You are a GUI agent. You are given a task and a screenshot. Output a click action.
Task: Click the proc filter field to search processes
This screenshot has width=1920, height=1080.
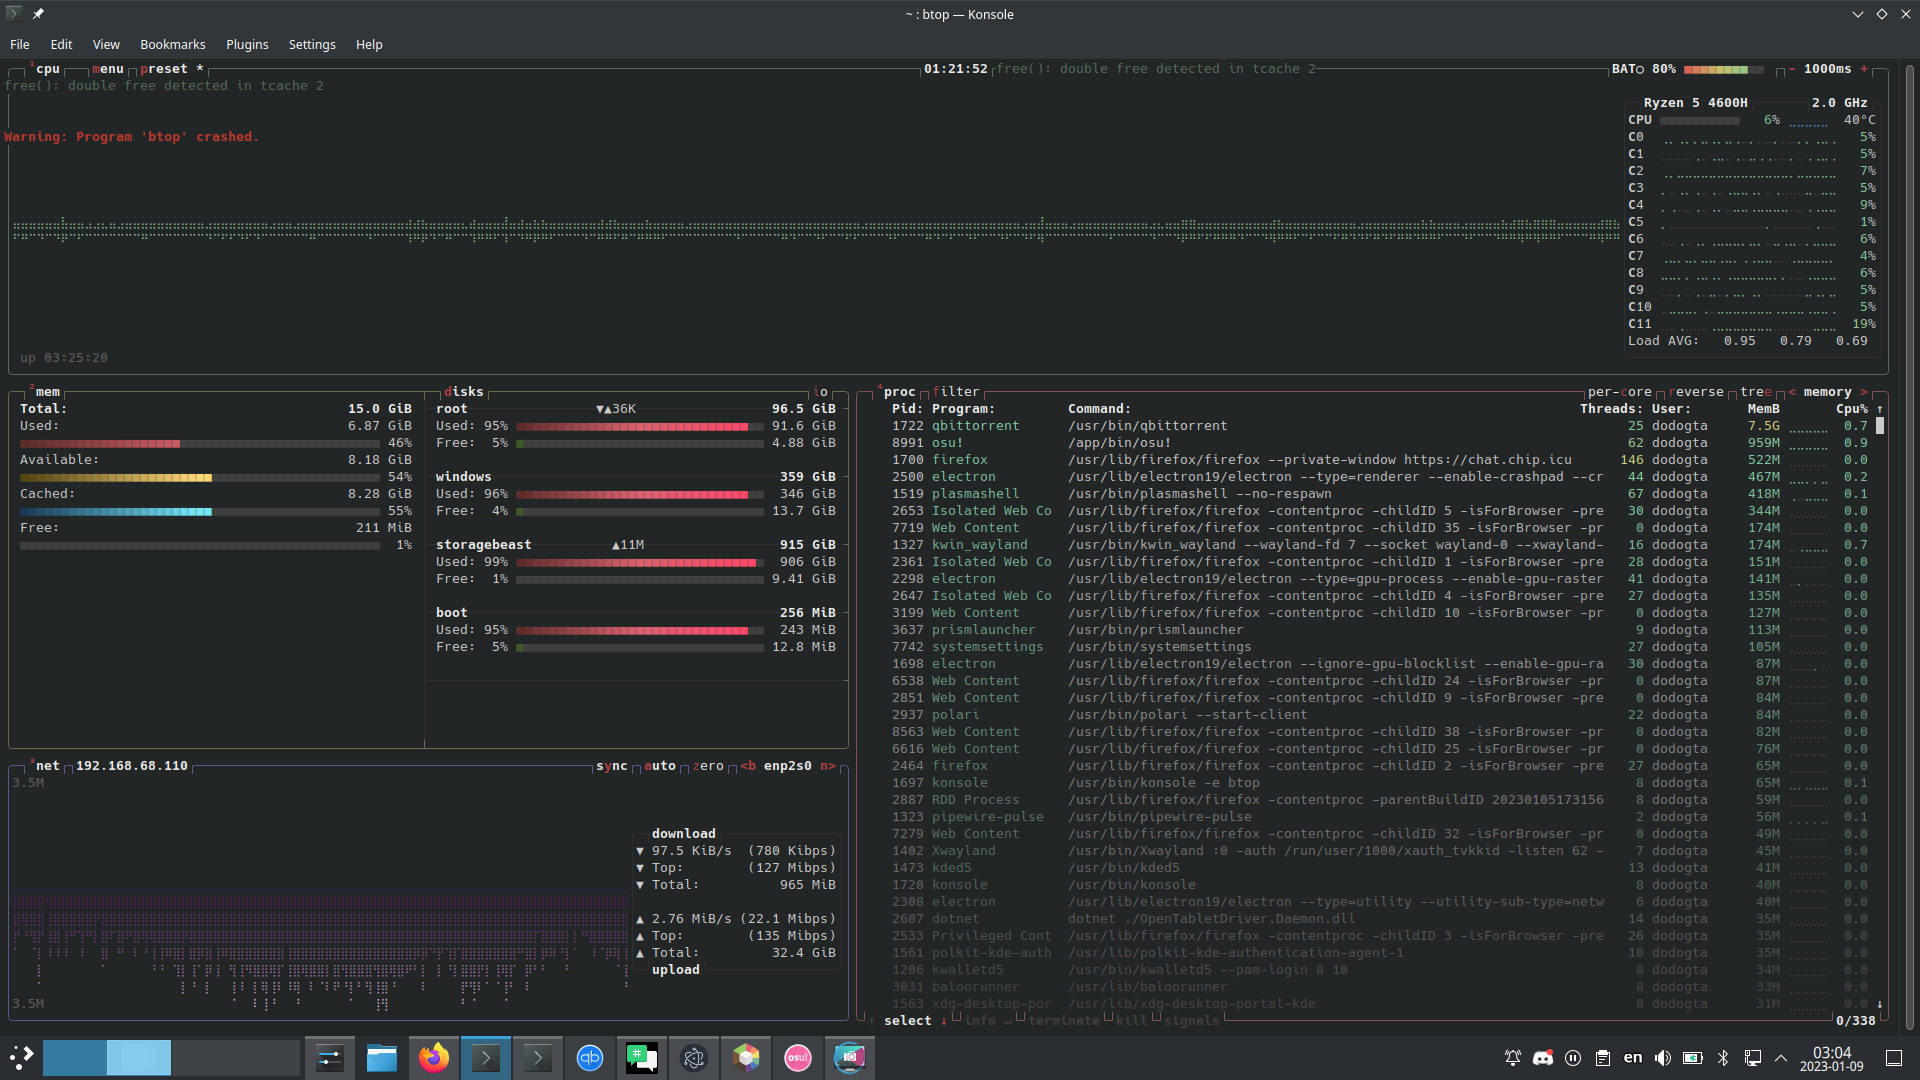956,391
